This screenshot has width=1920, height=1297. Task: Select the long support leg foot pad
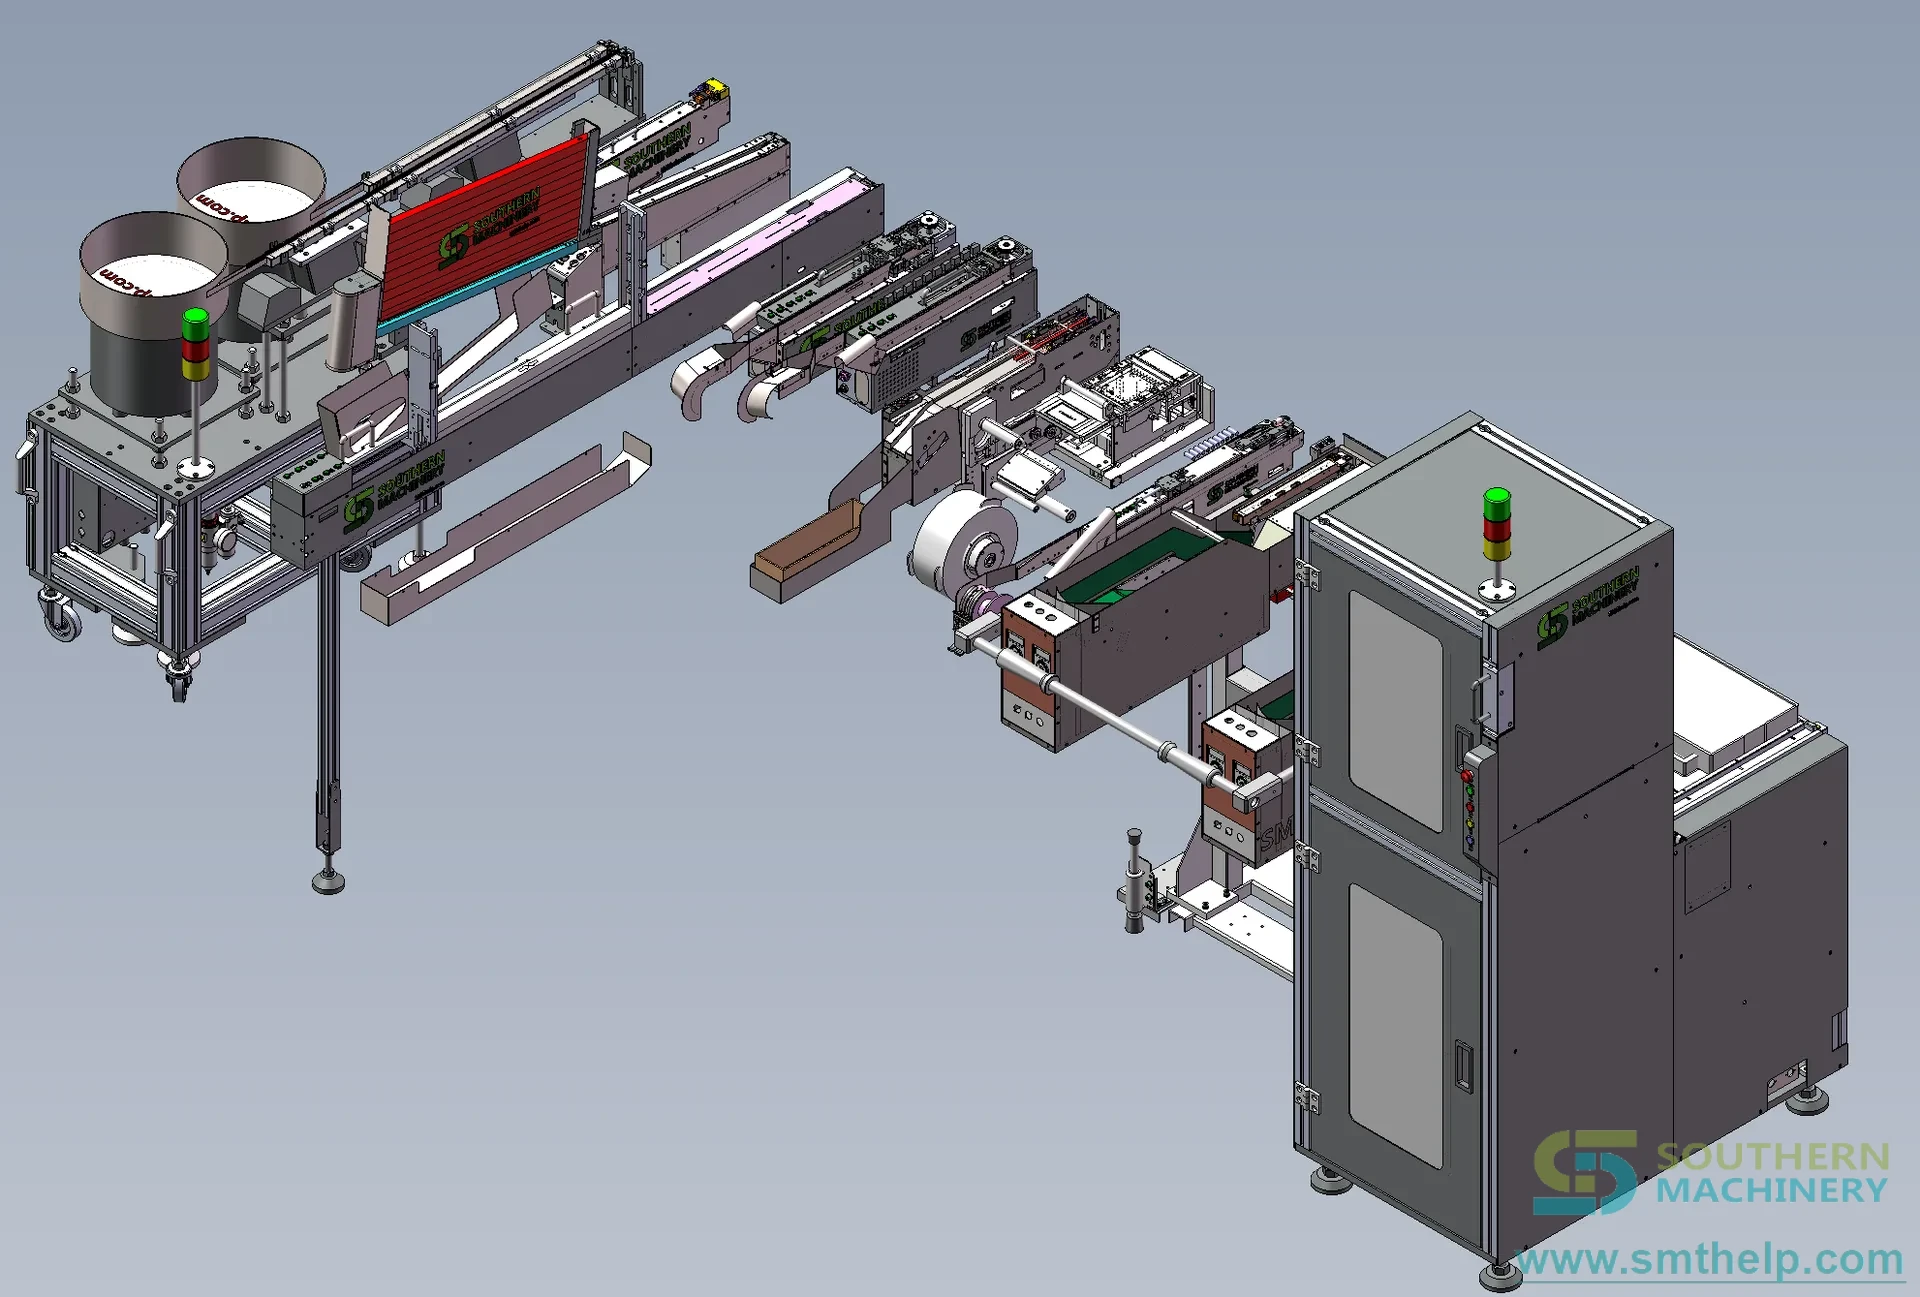(328, 881)
